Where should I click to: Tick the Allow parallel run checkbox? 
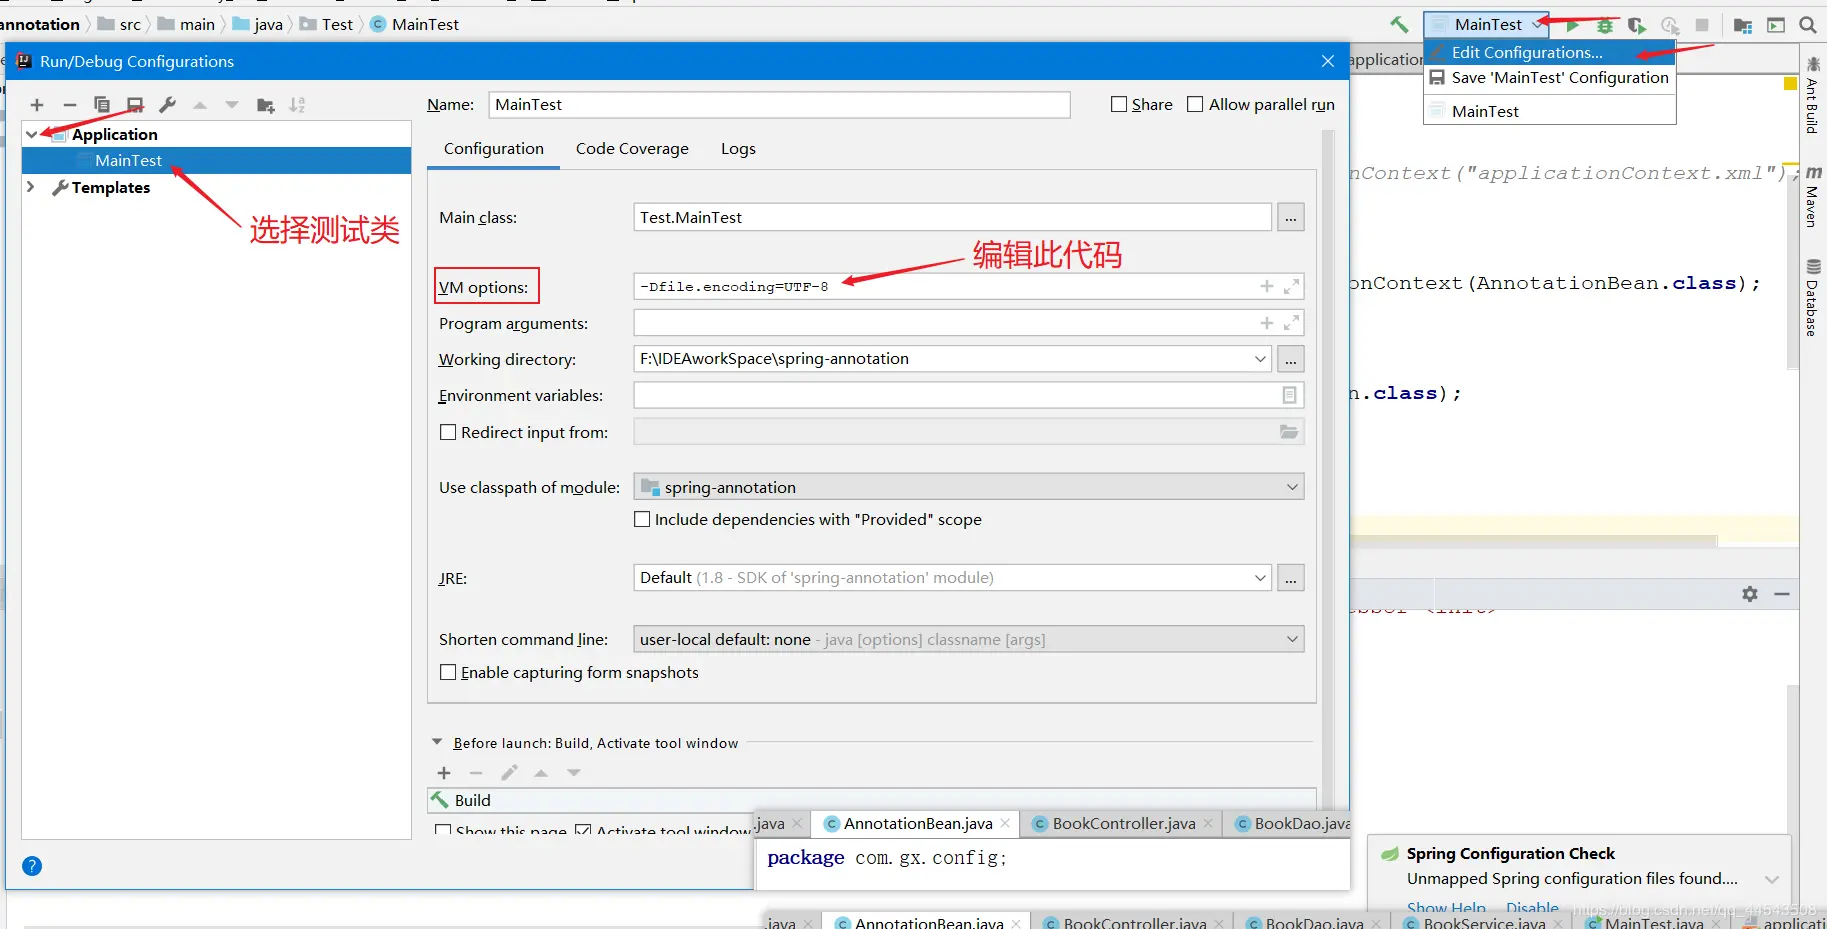[1195, 104]
